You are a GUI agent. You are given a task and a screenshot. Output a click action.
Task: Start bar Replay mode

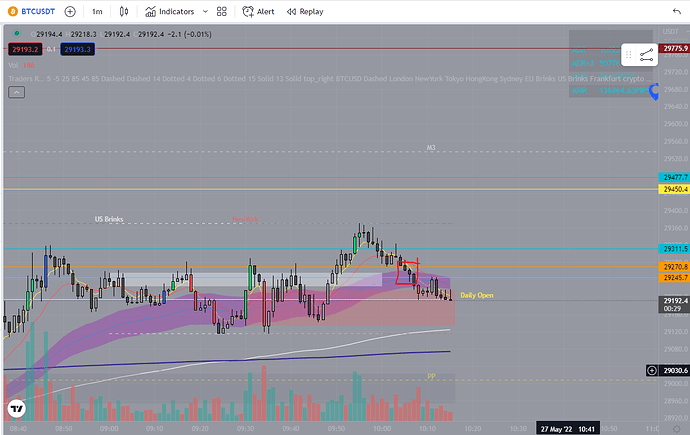(x=305, y=11)
